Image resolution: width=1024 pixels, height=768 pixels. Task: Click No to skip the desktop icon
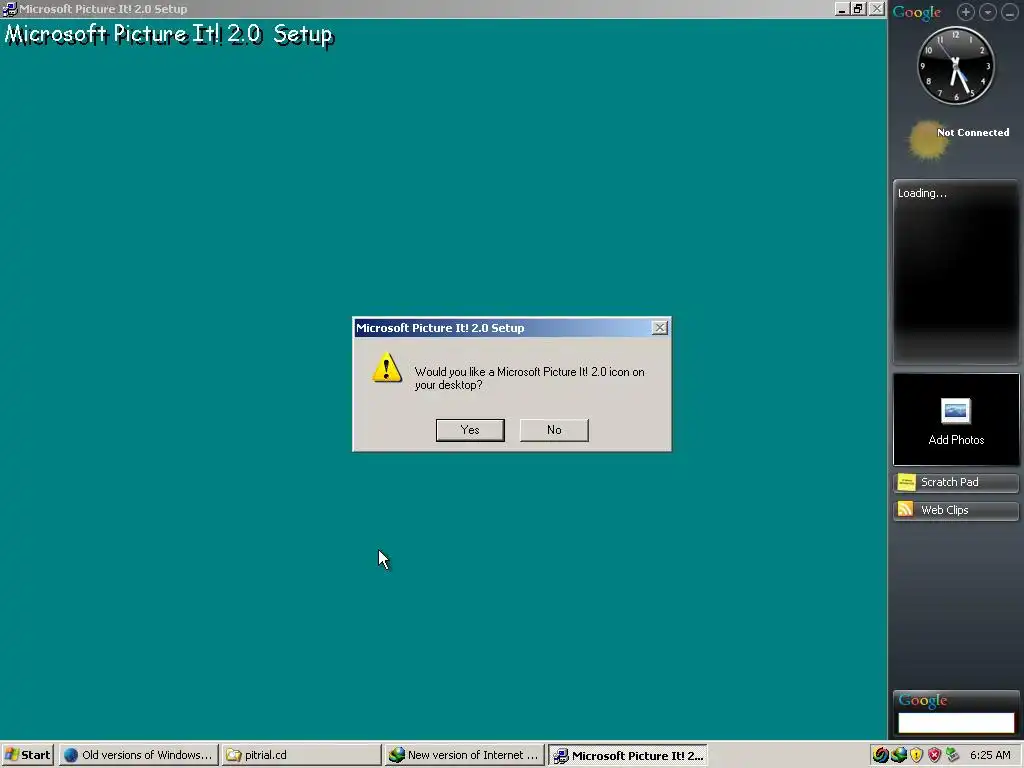point(554,430)
